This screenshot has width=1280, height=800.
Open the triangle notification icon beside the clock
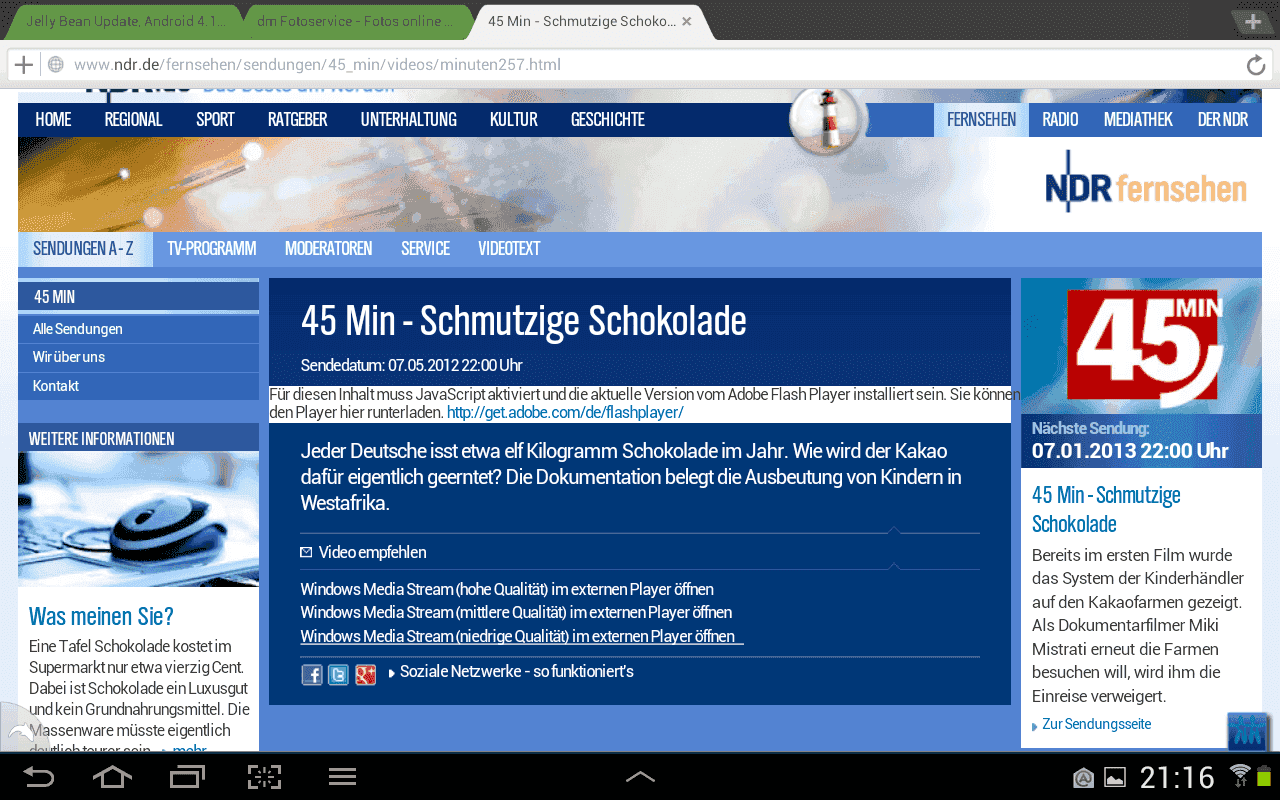click(1084, 778)
